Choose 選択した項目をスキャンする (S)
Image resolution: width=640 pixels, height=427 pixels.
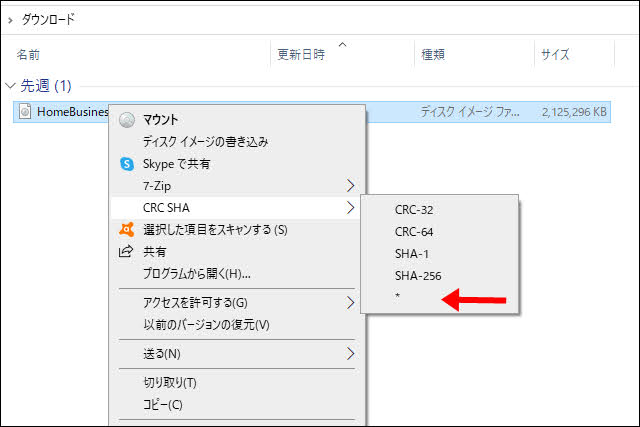pos(237,230)
